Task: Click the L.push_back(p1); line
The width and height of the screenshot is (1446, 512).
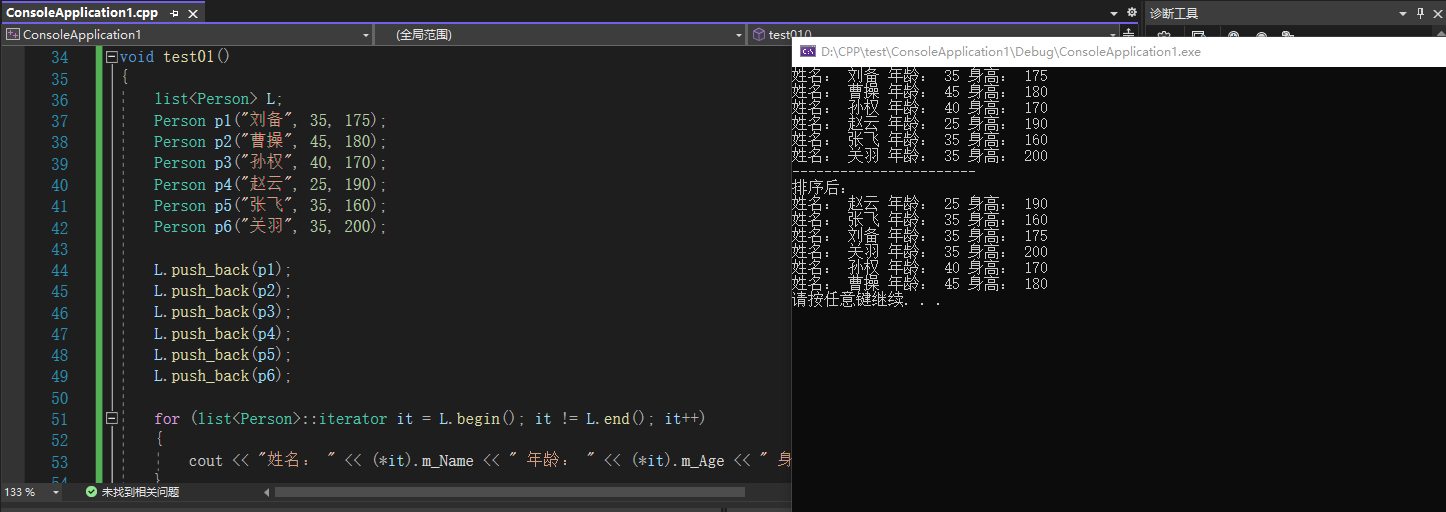Action: tap(222, 270)
